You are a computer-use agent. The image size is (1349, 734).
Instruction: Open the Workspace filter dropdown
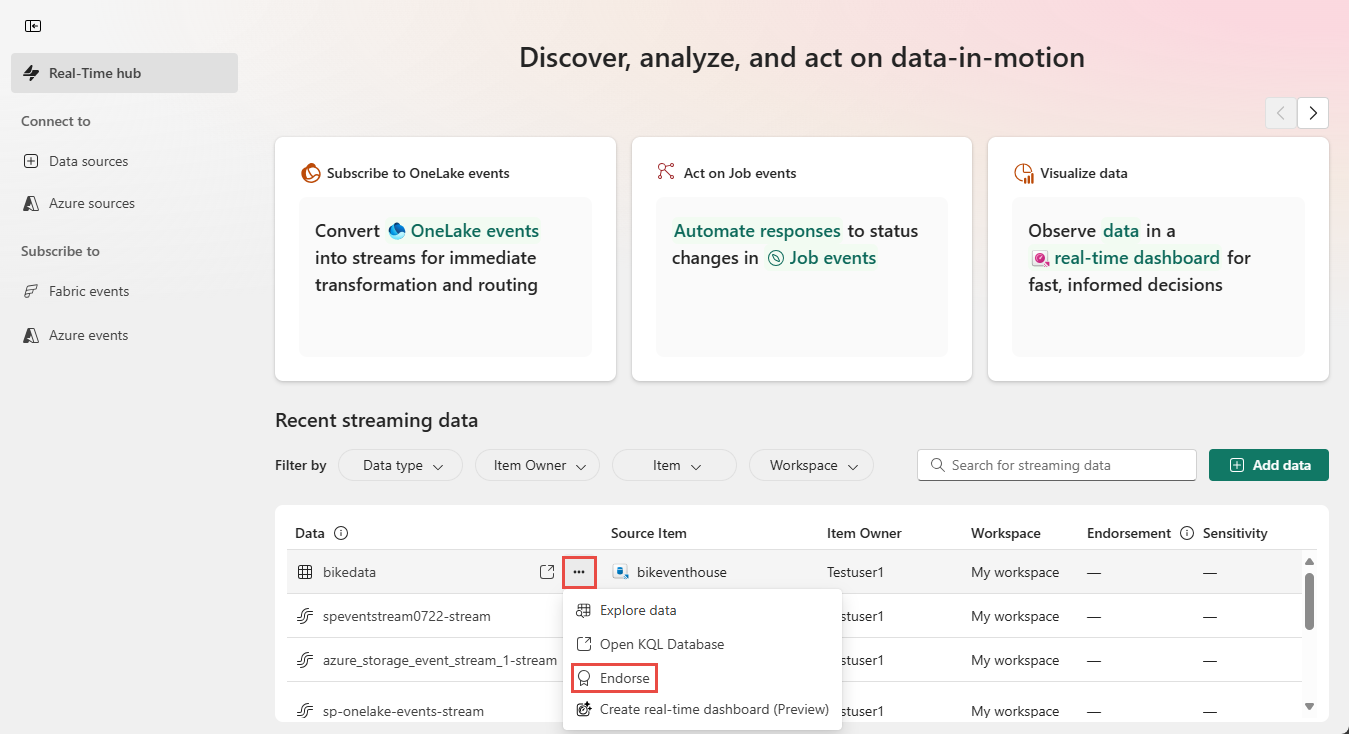coord(811,465)
